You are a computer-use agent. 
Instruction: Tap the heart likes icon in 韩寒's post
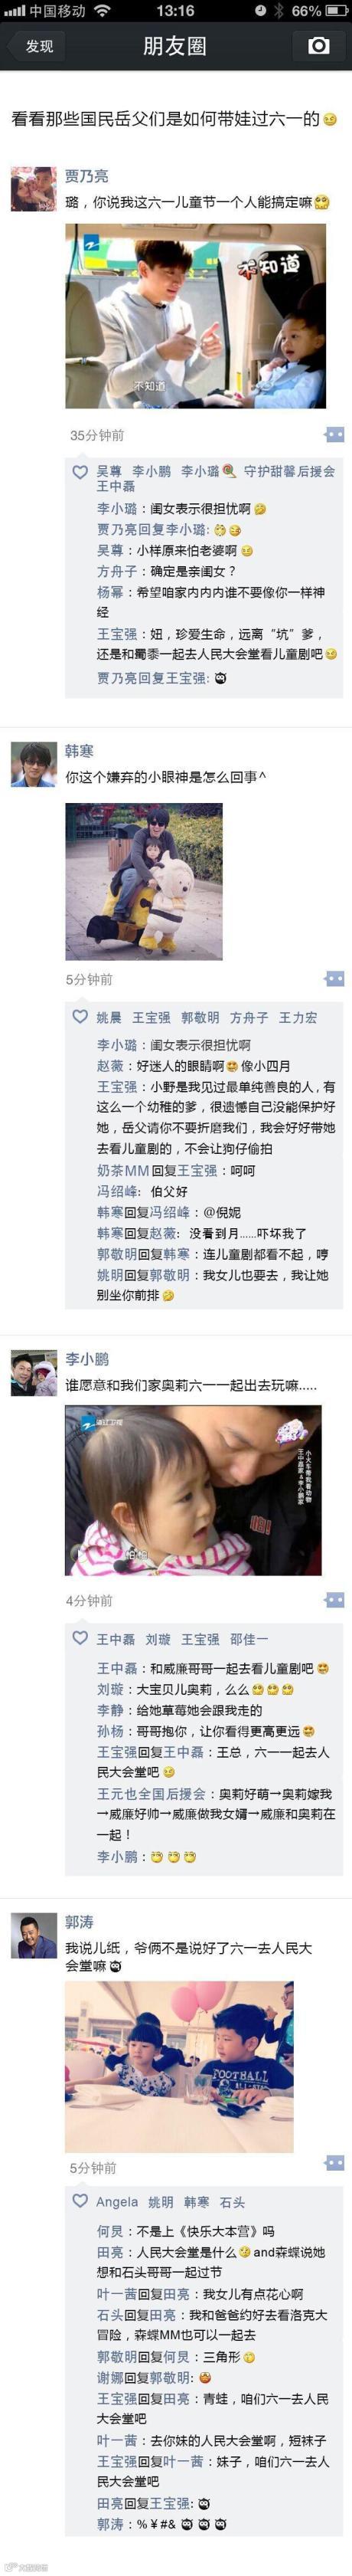pyautogui.click(x=80, y=1017)
